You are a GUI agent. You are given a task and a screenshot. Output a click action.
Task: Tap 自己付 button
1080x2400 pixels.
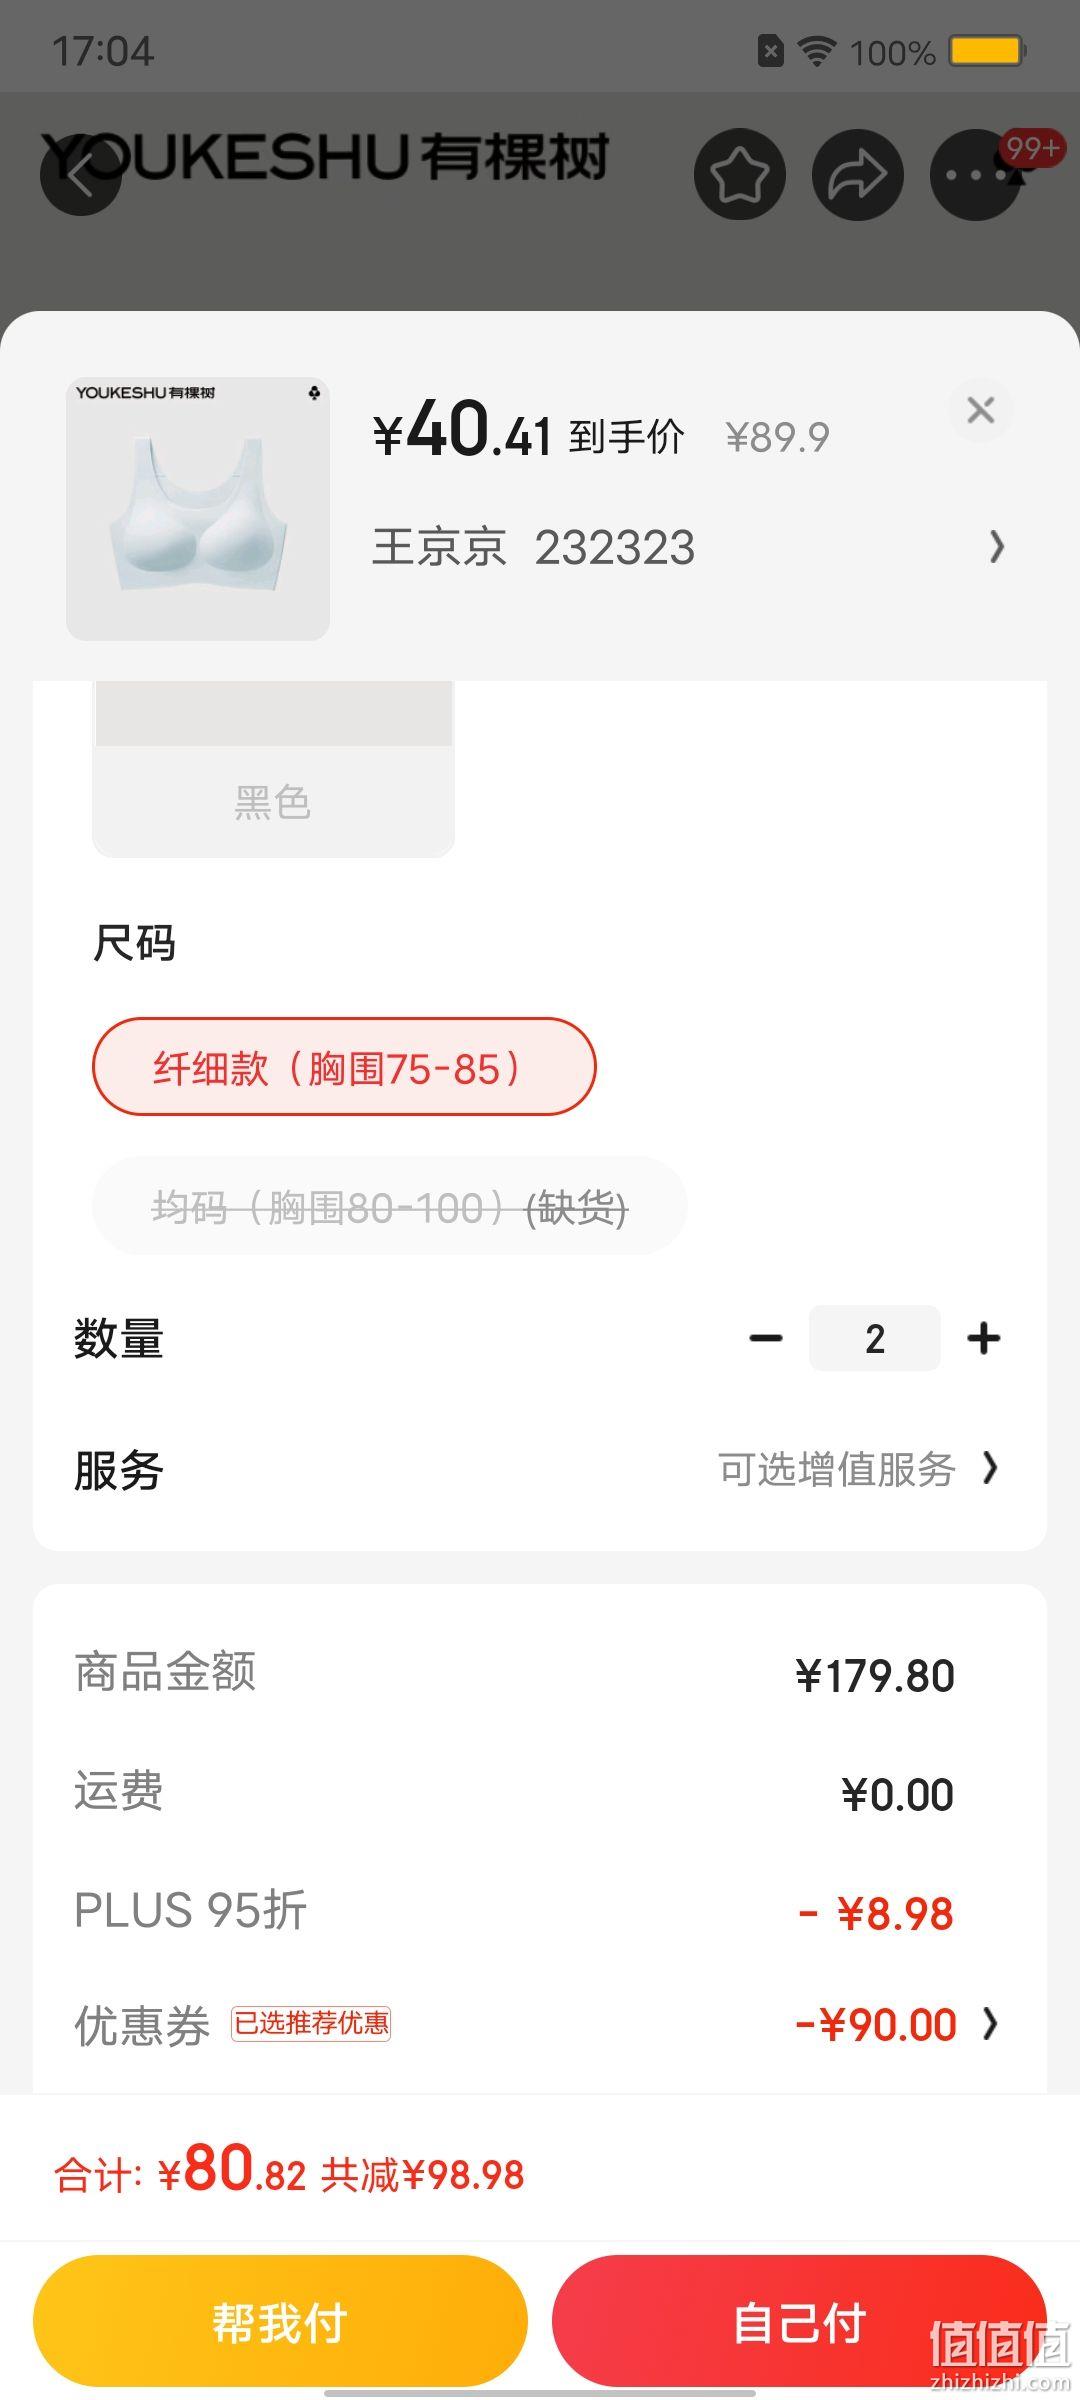tap(799, 2321)
